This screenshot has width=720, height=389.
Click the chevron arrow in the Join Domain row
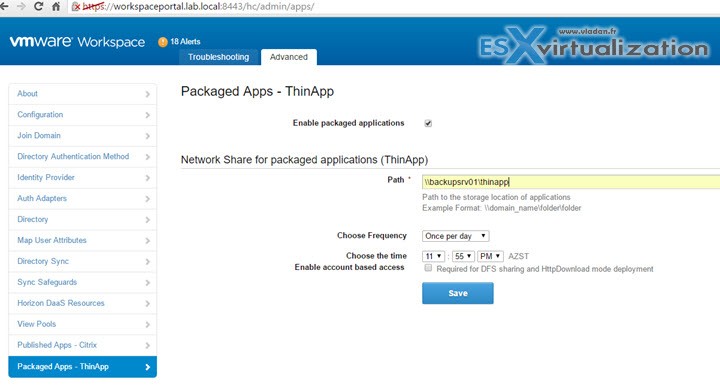pyautogui.click(x=147, y=136)
